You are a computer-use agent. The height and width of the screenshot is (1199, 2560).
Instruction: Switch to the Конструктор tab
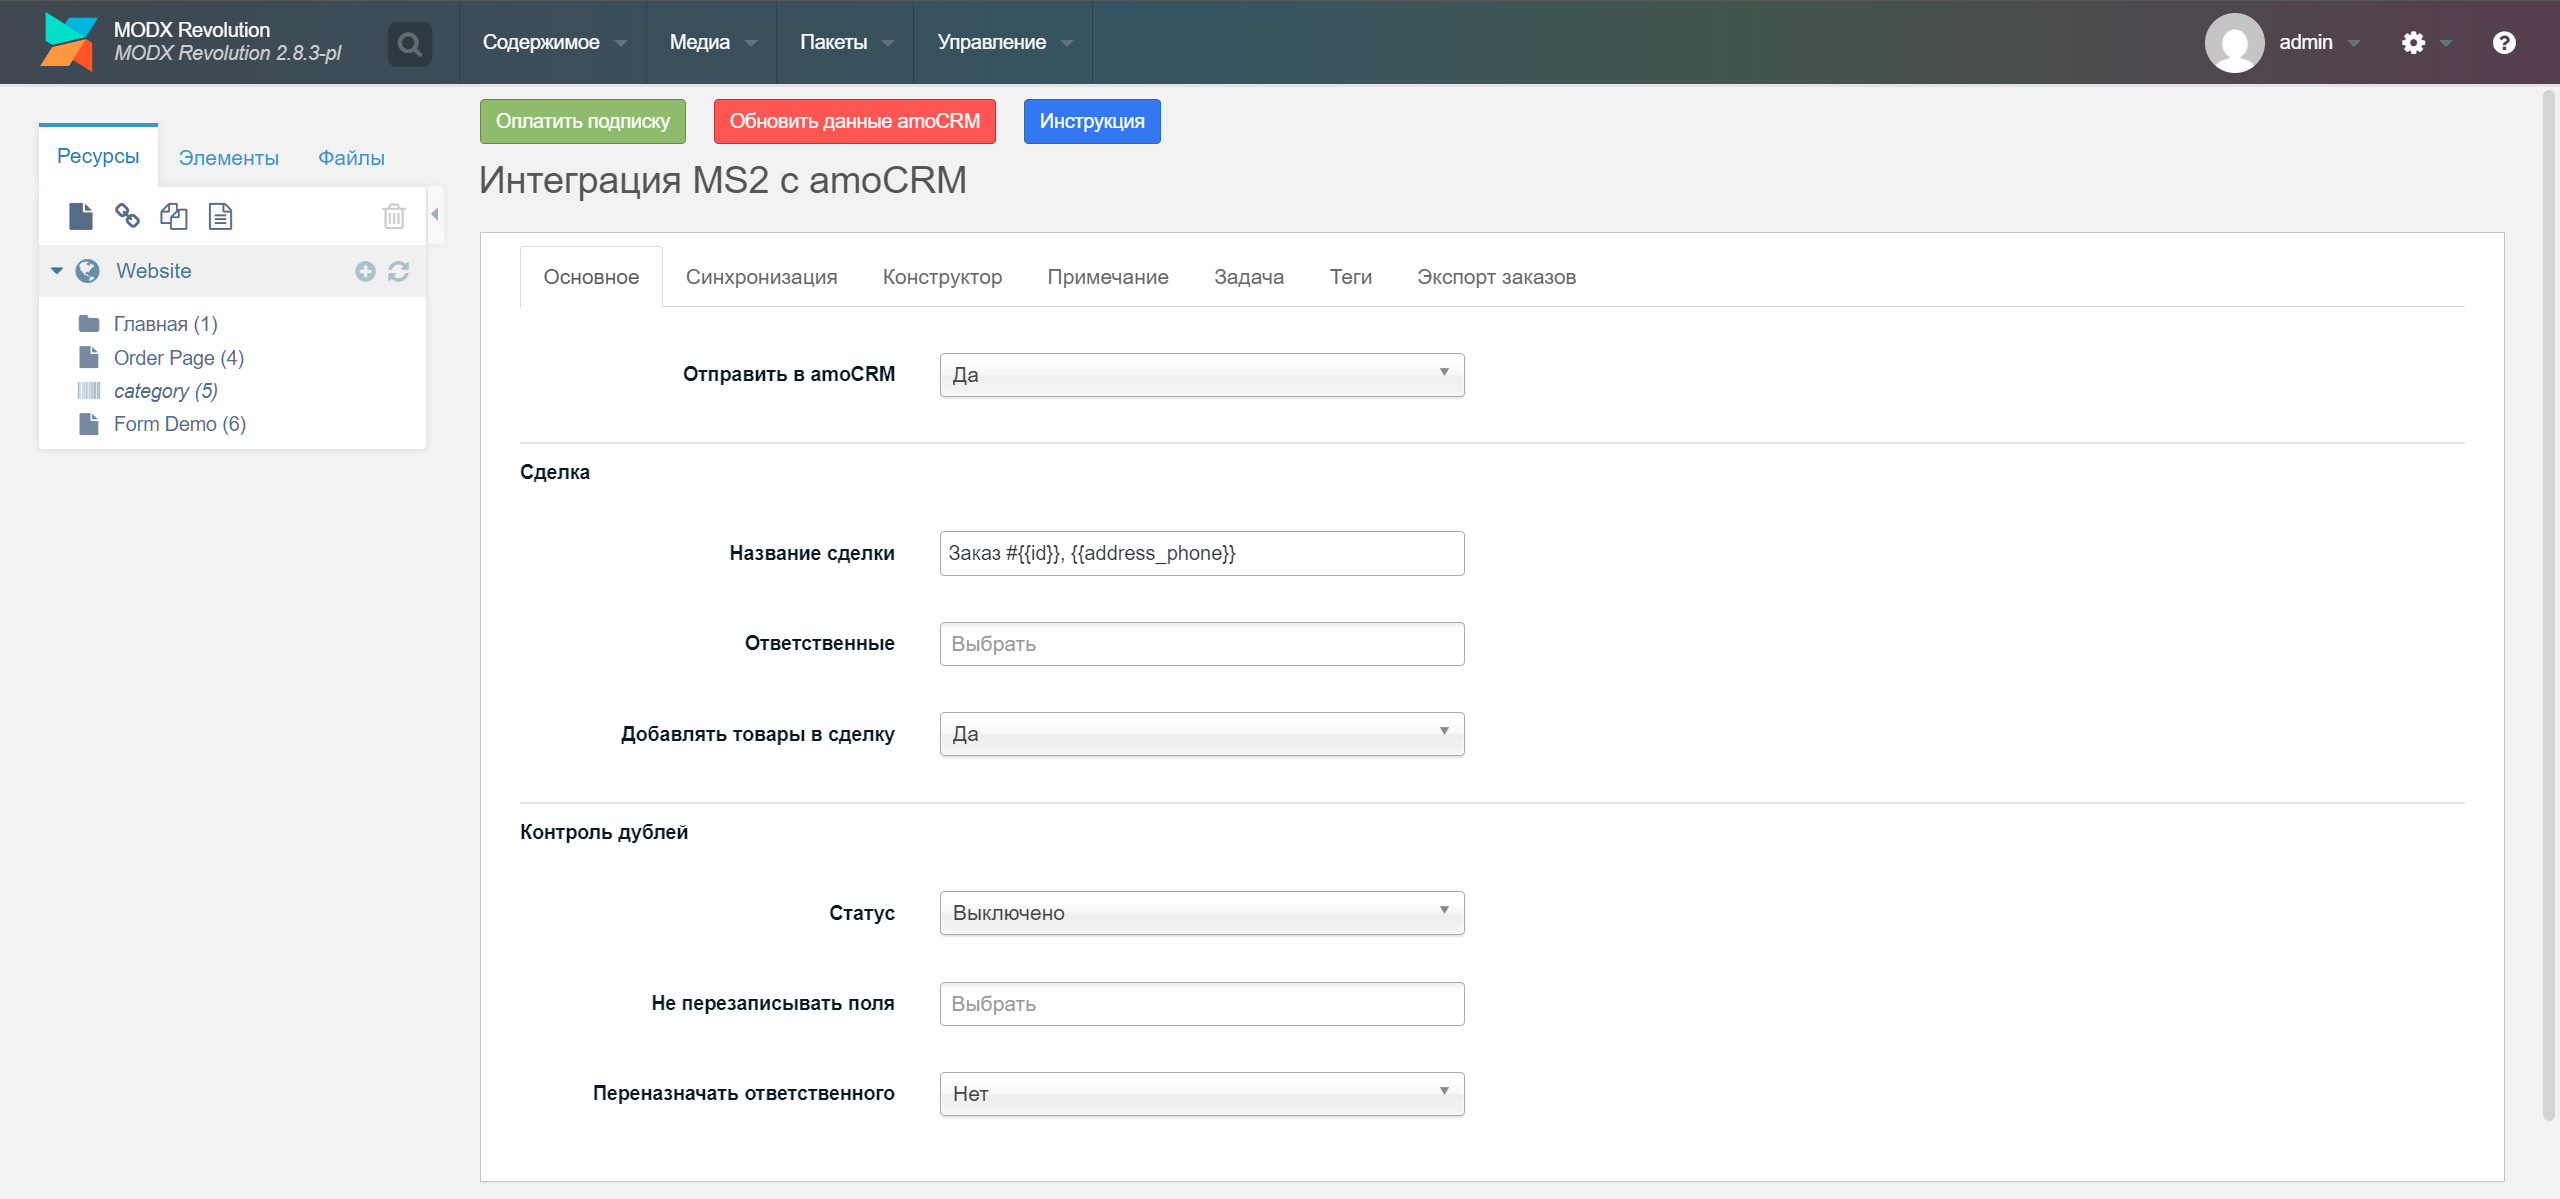click(942, 277)
